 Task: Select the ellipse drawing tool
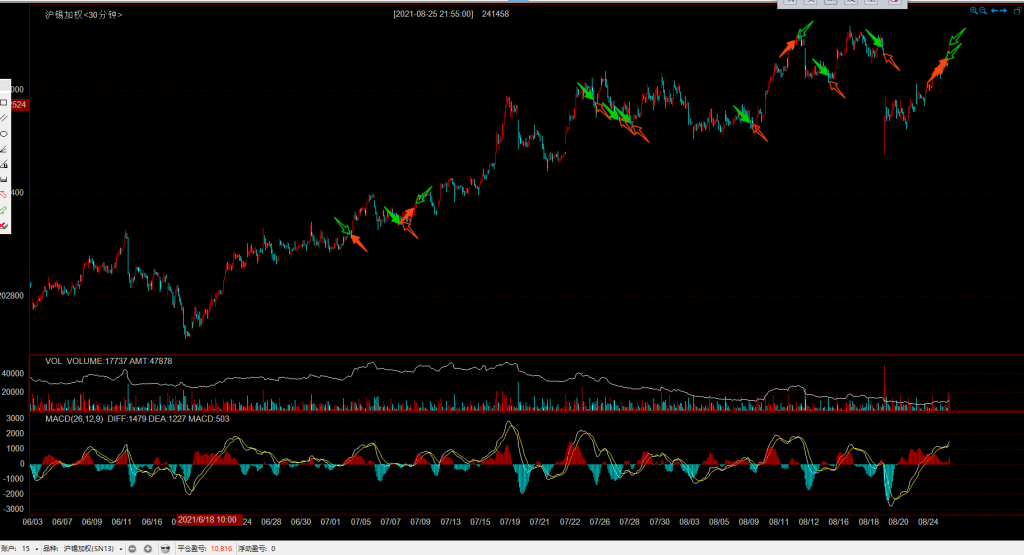4,133
